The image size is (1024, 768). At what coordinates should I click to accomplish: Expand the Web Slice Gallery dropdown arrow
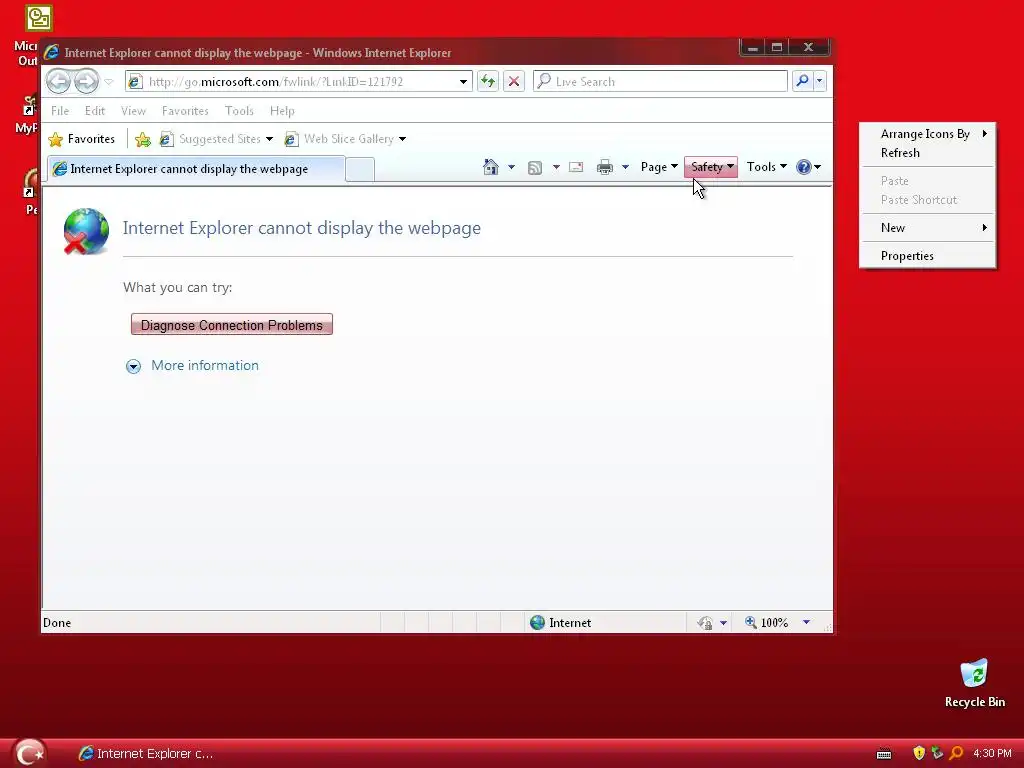(402, 139)
